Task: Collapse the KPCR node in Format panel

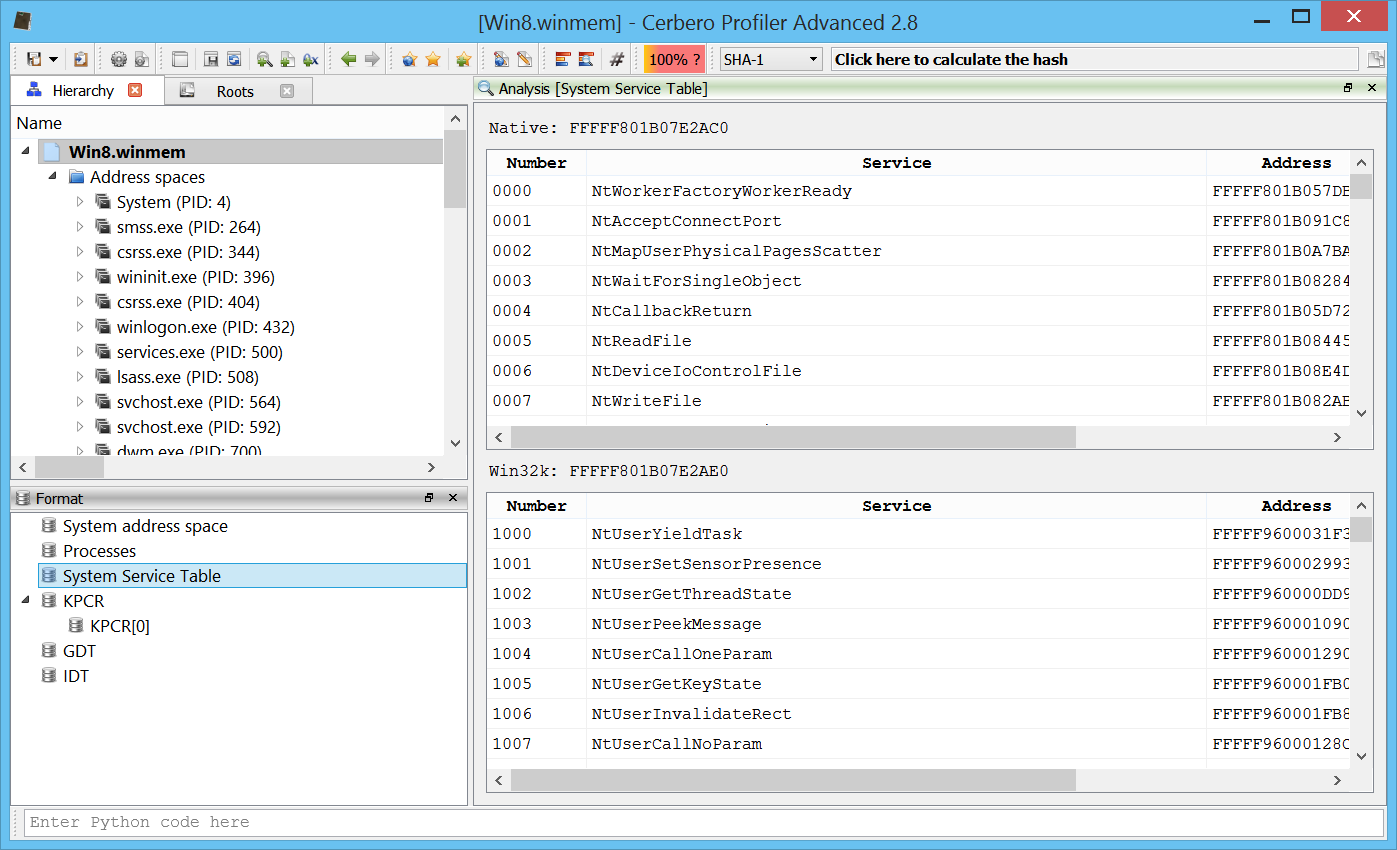Action: click(25, 600)
